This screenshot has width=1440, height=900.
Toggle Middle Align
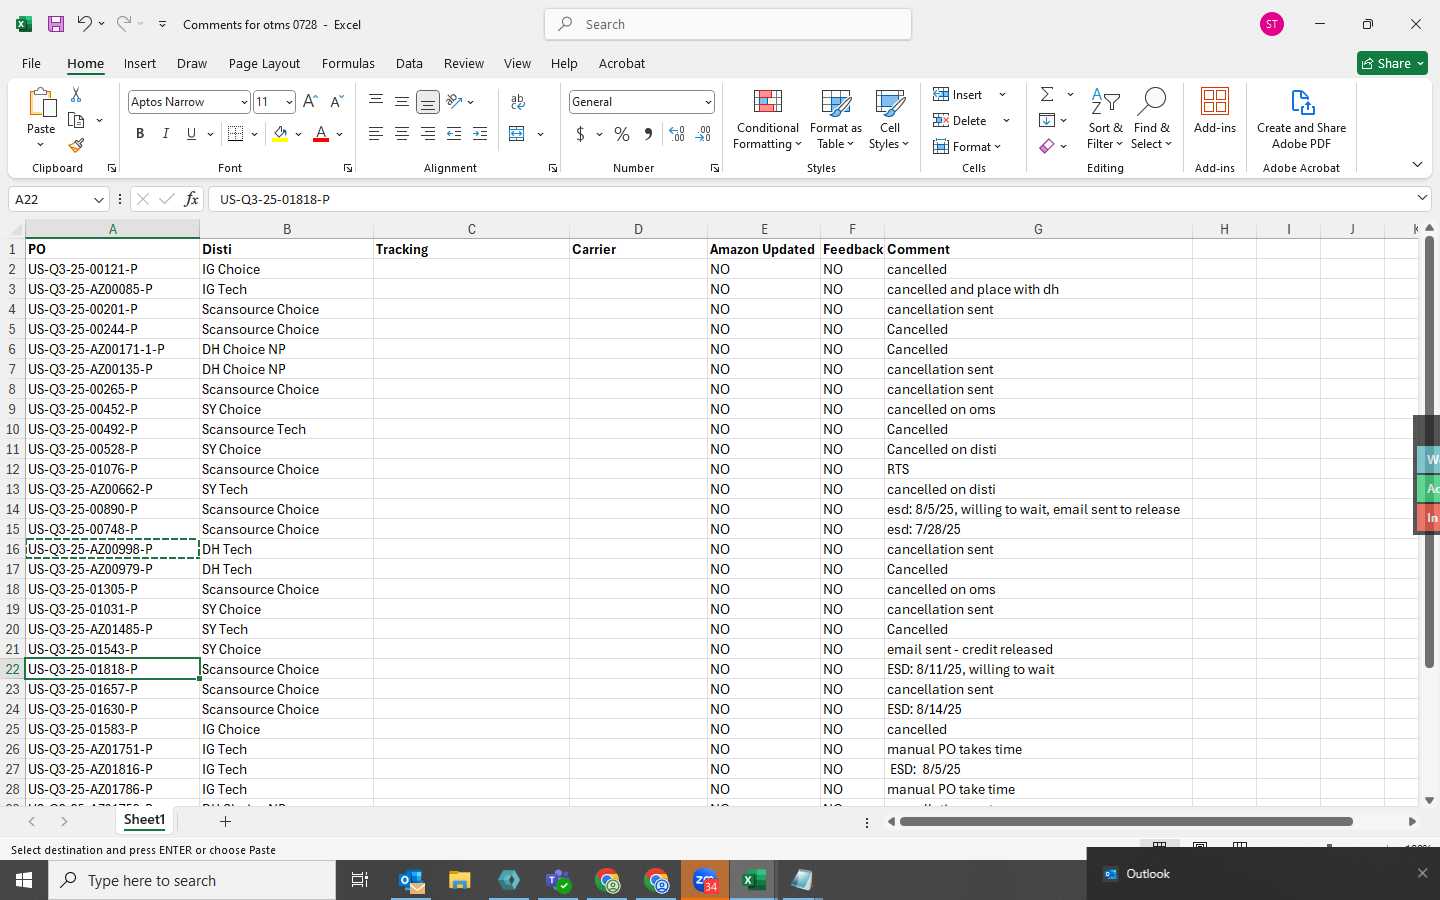[x=402, y=102]
